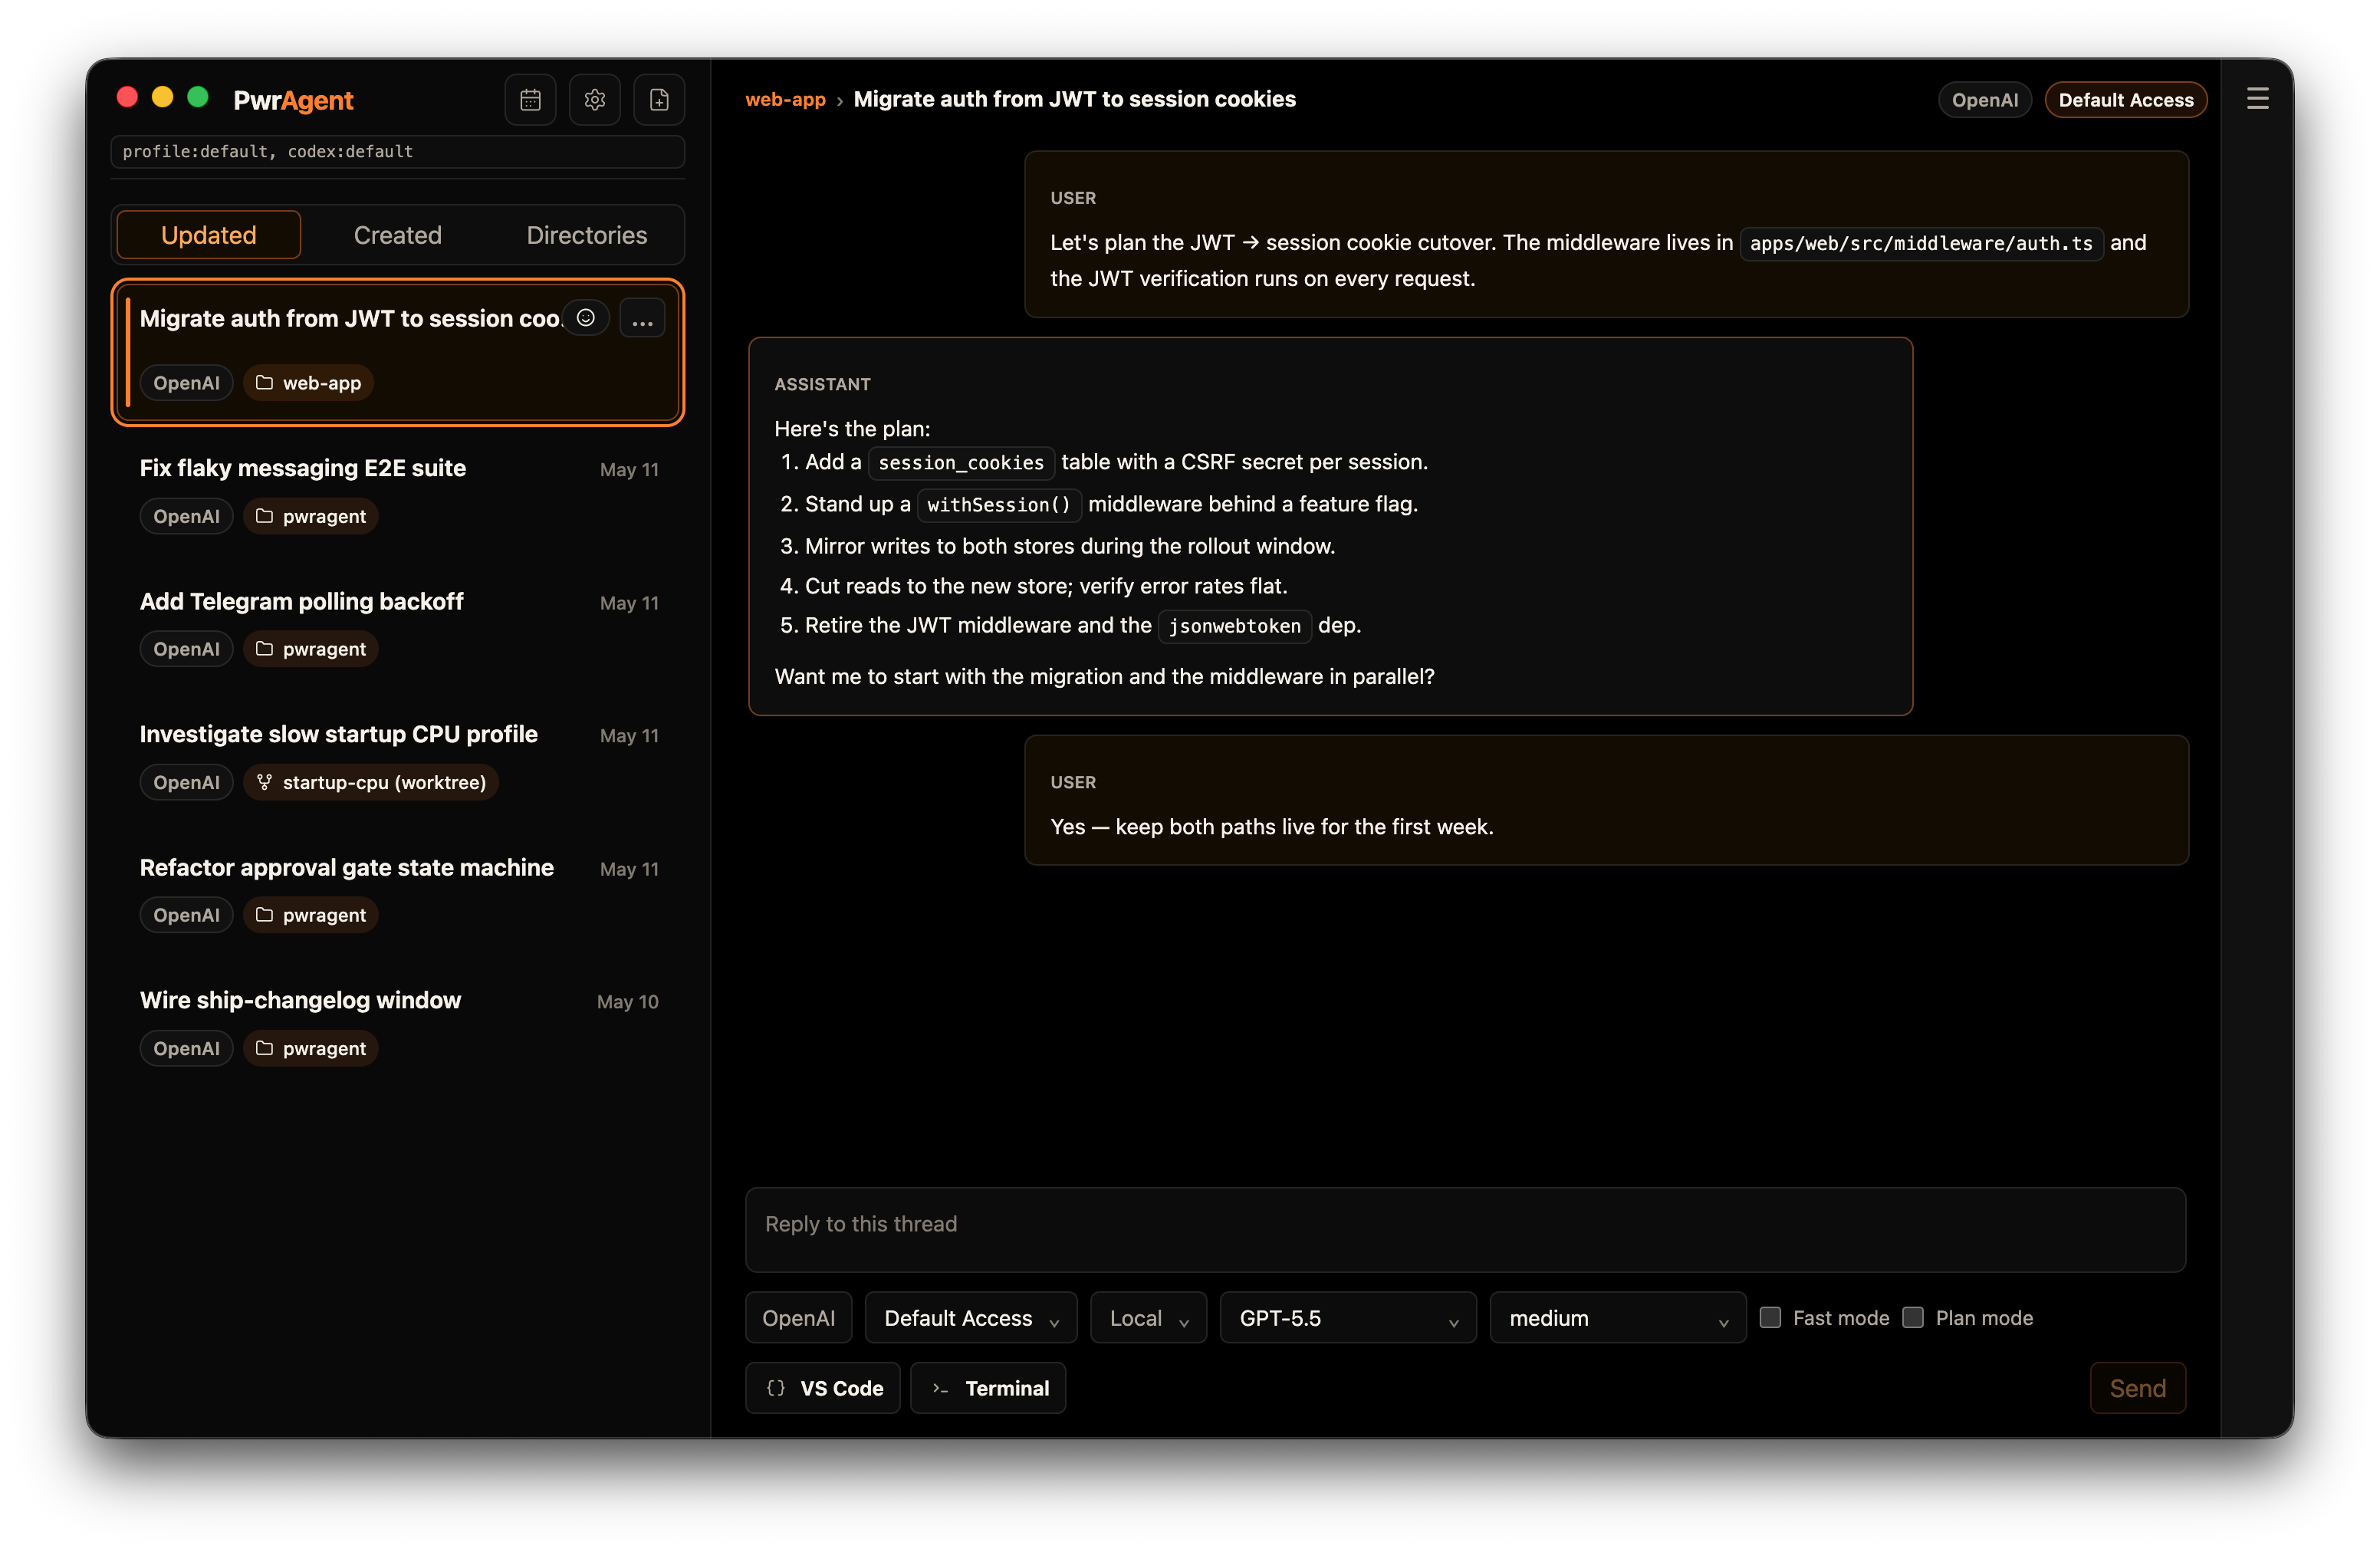Image resolution: width=2380 pixels, height=1552 pixels.
Task: Switch to the Updated tab
Action: [208, 235]
